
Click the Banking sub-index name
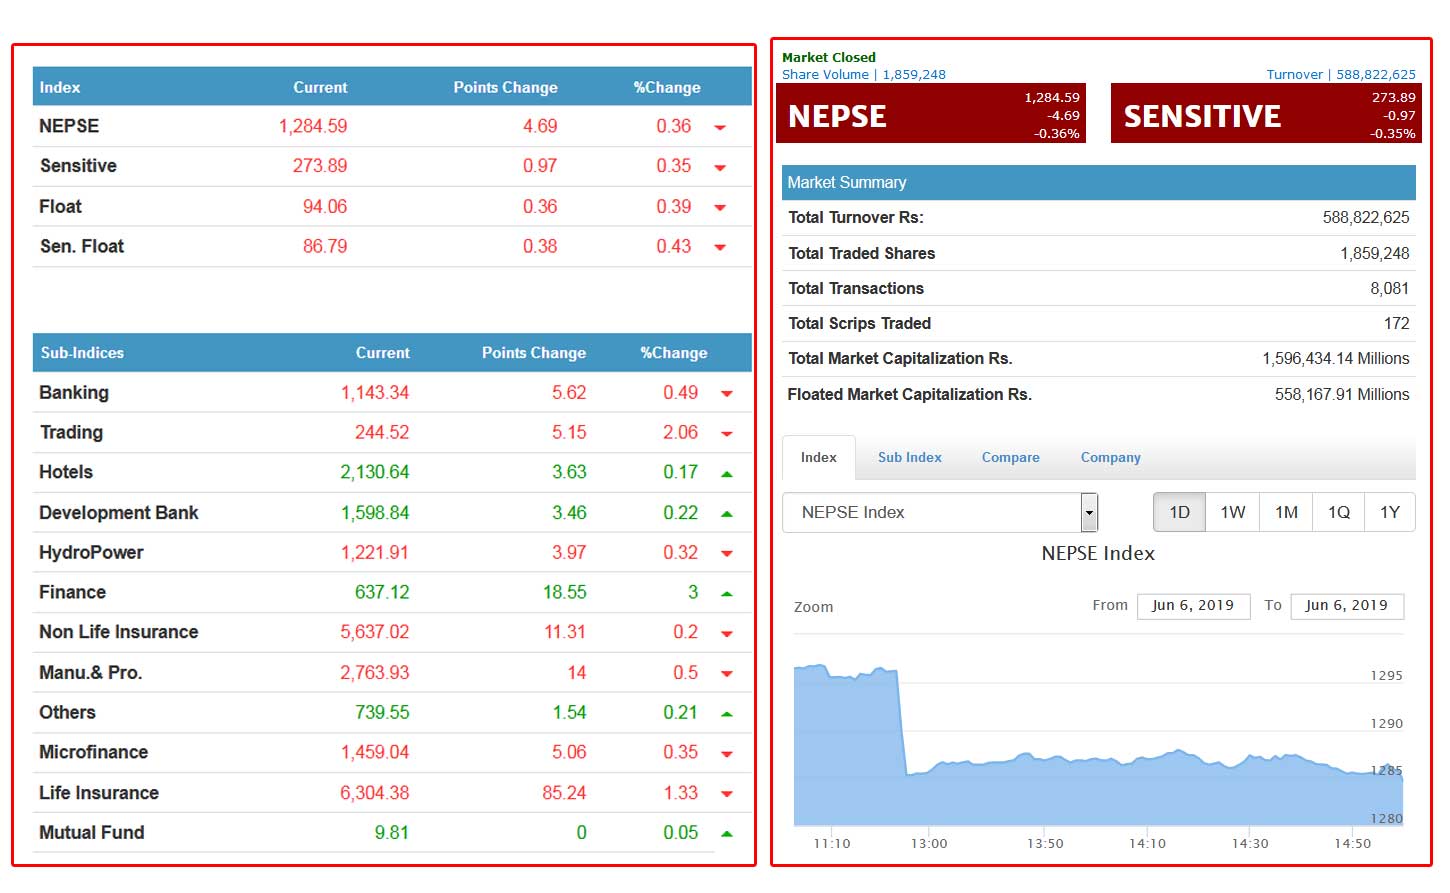click(74, 393)
